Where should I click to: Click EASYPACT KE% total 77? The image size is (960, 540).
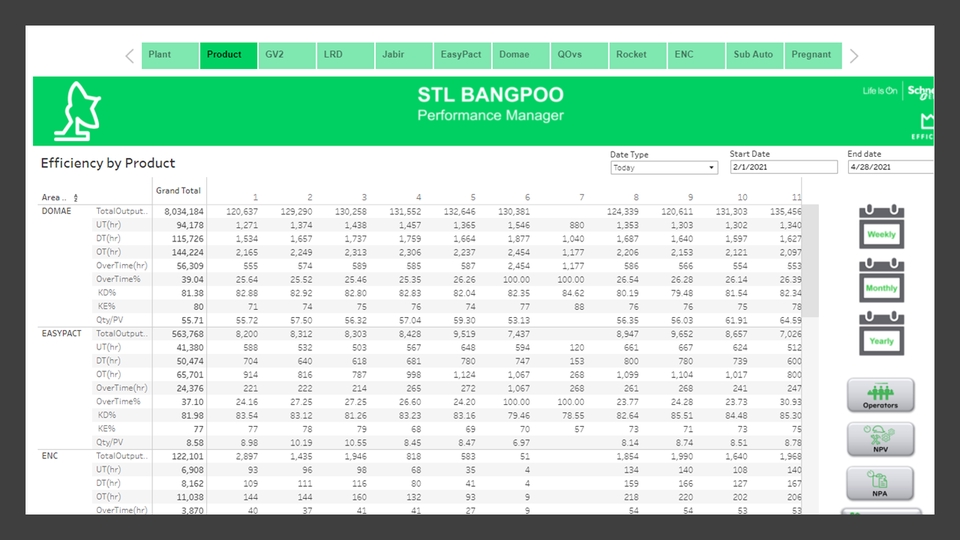click(198, 429)
